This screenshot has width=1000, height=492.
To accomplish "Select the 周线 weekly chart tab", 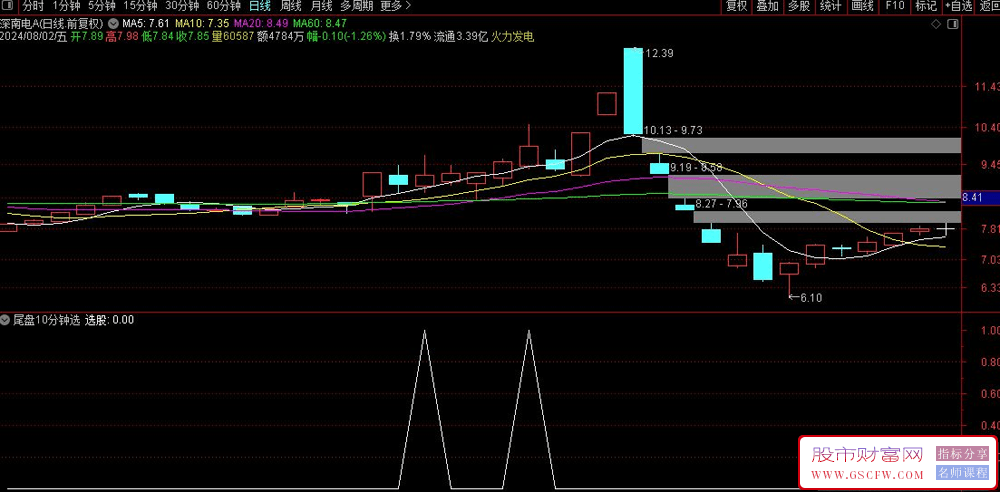I will coord(291,6).
